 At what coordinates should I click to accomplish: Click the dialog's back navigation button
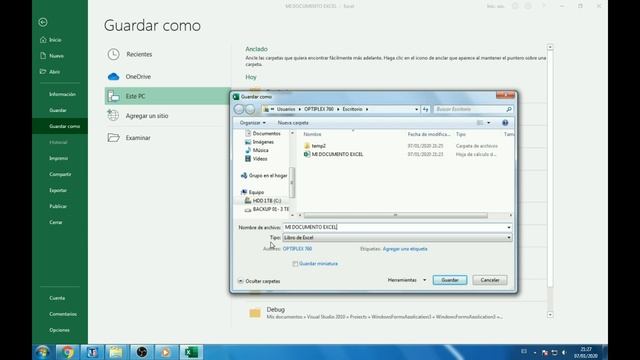click(239, 109)
